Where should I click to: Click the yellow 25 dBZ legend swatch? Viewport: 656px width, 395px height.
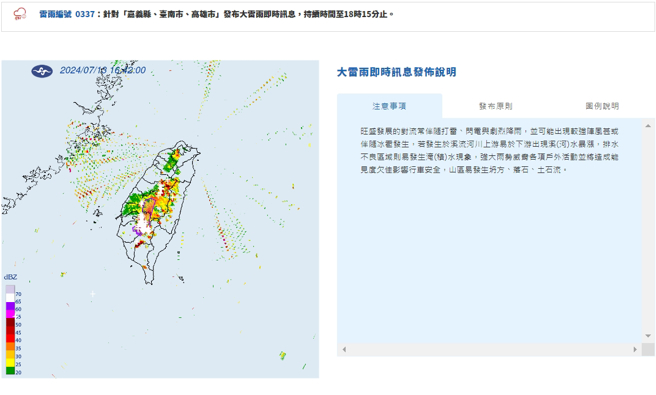(x=10, y=362)
